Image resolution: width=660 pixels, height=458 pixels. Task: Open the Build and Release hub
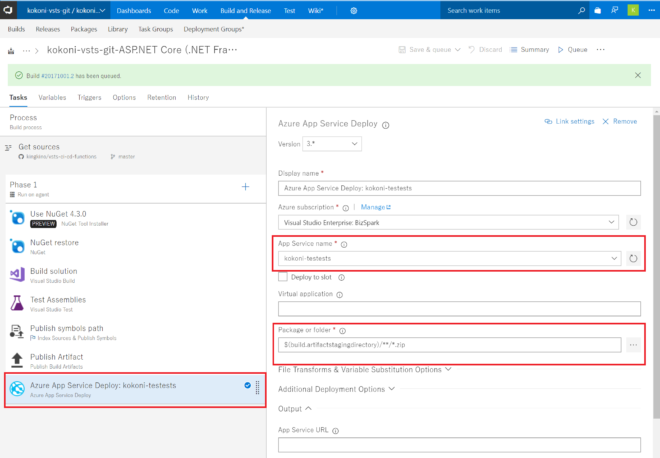(x=245, y=11)
